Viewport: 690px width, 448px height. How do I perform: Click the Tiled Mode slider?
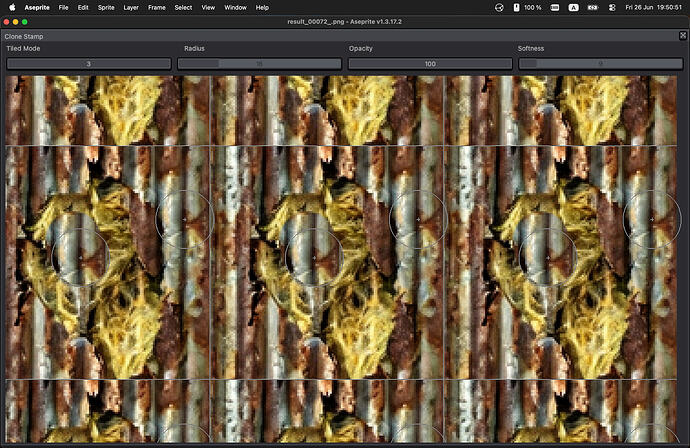point(89,64)
